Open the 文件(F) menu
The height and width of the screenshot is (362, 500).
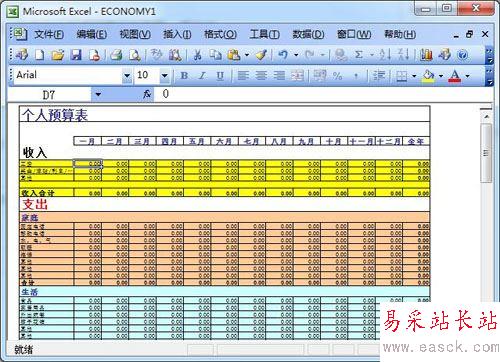49,34
